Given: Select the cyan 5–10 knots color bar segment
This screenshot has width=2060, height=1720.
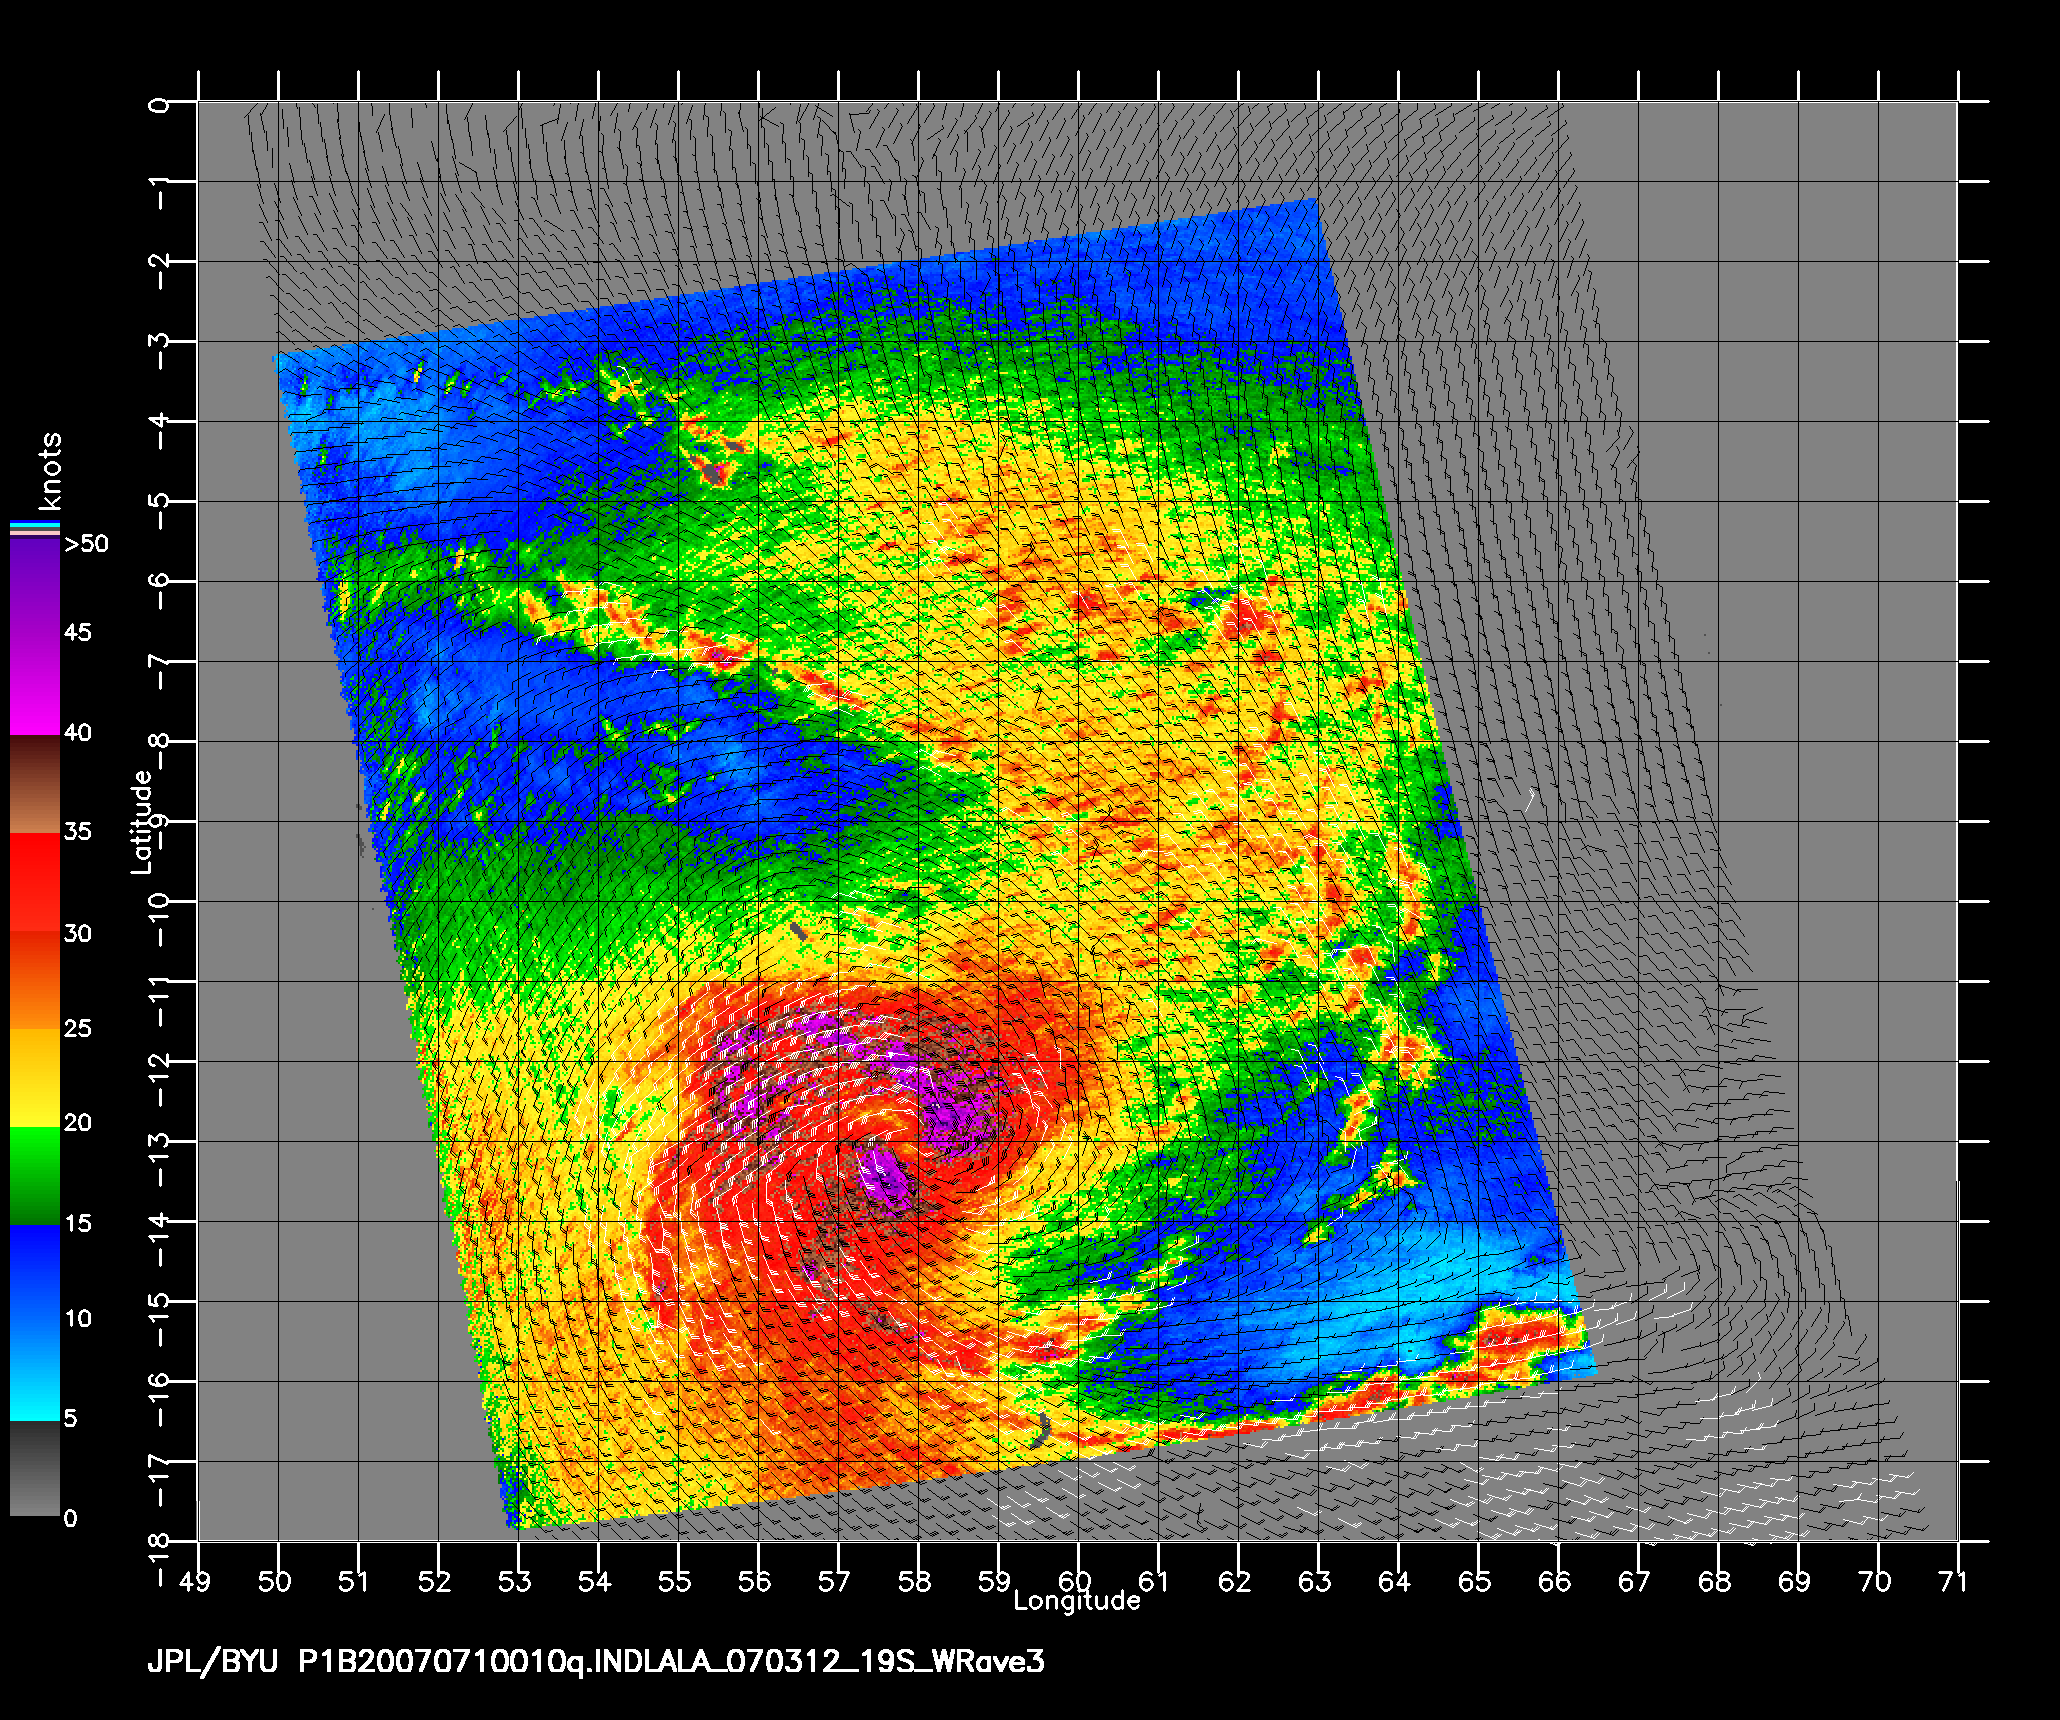Looking at the screenshot, I should point(35,1371).
